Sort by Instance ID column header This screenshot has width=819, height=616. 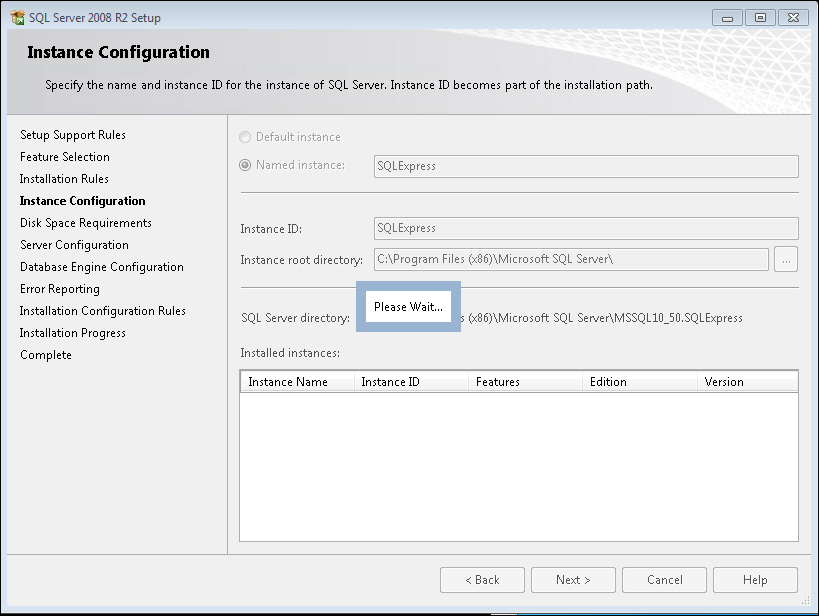coord(411,382)
